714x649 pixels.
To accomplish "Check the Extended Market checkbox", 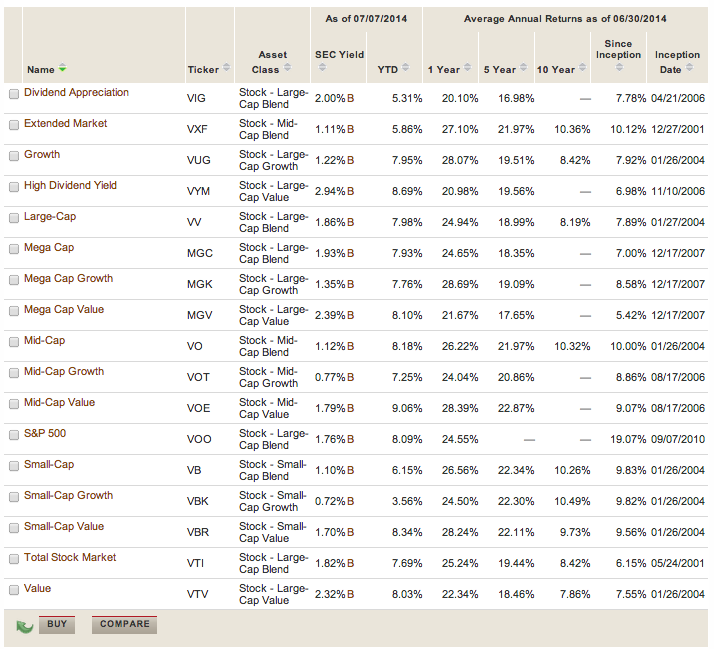I will point(14,125).
